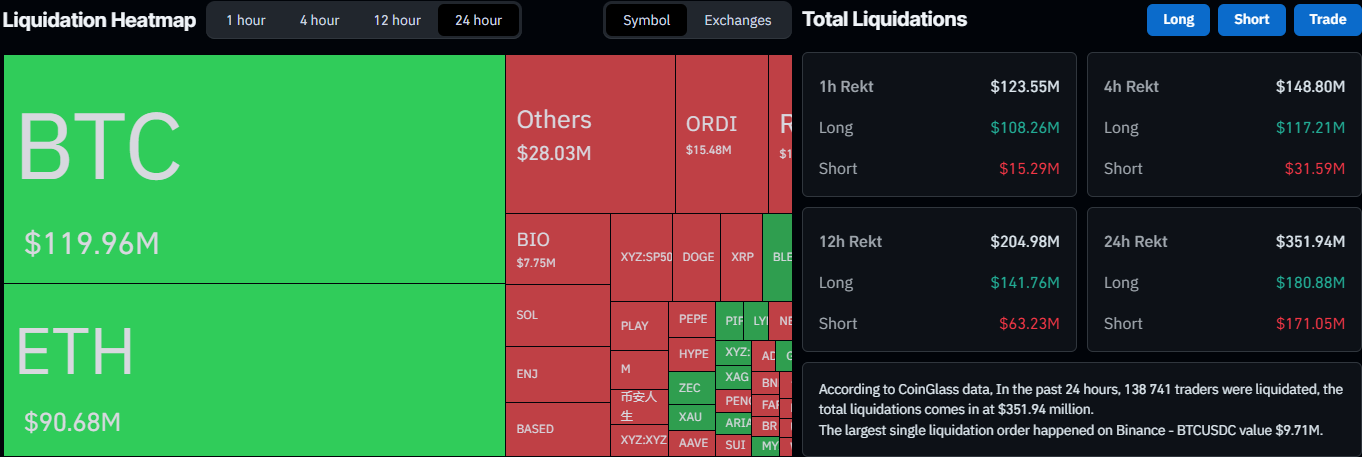Select the 1 hour timeframe
The width and height of the screenshot is (1362, 457).
(x=245, y=20)
